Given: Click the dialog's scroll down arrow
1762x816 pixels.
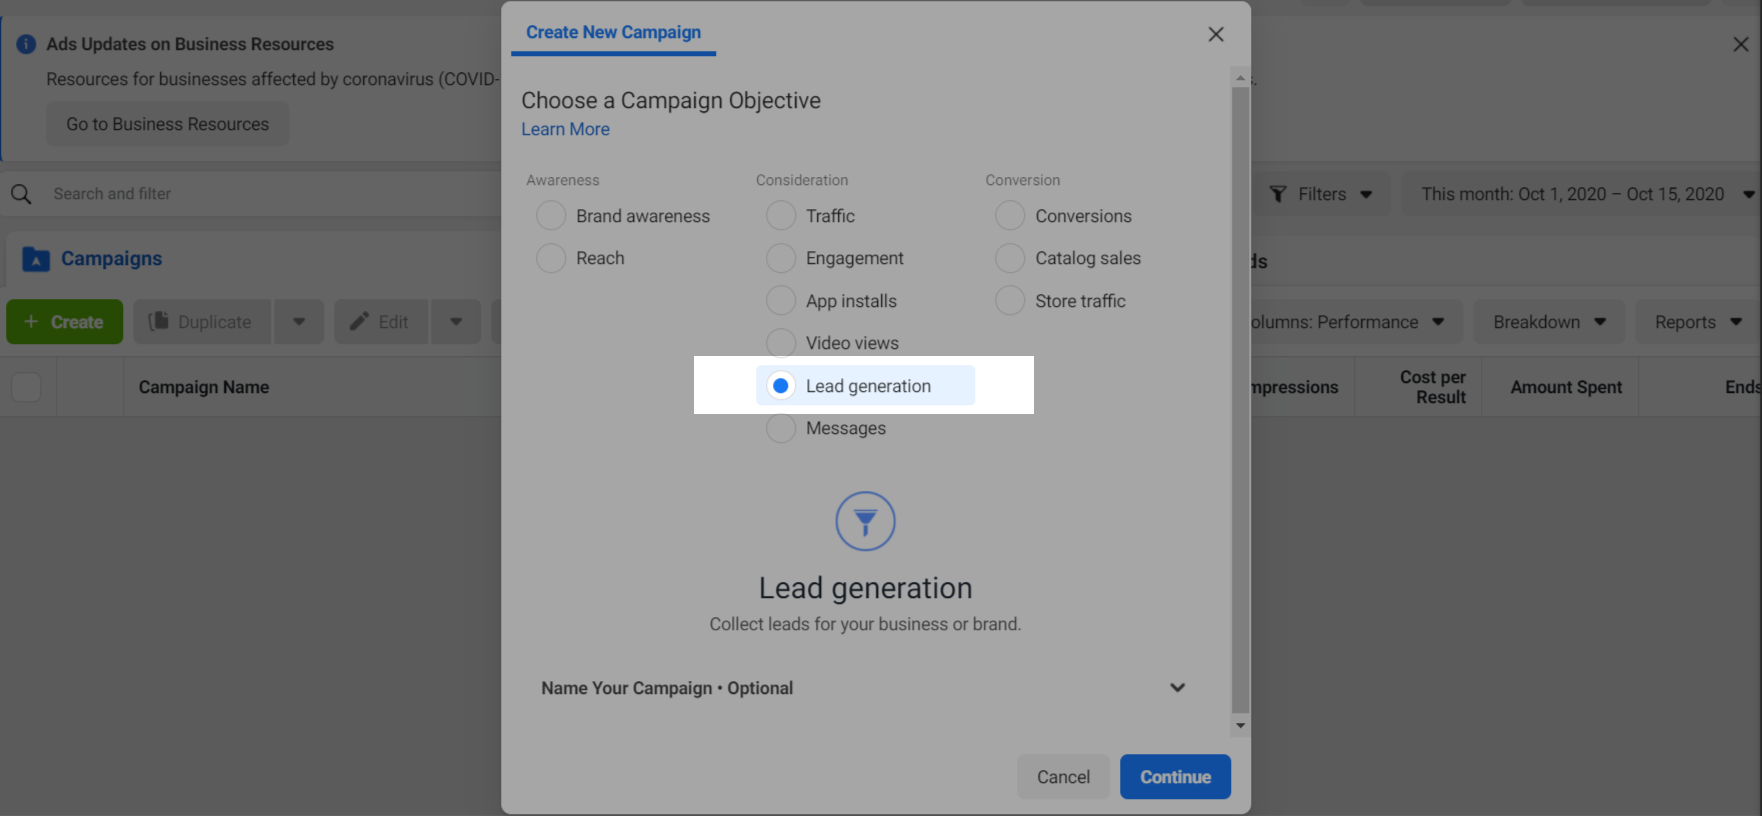Looking at the screenshot, I should 1240,726.
